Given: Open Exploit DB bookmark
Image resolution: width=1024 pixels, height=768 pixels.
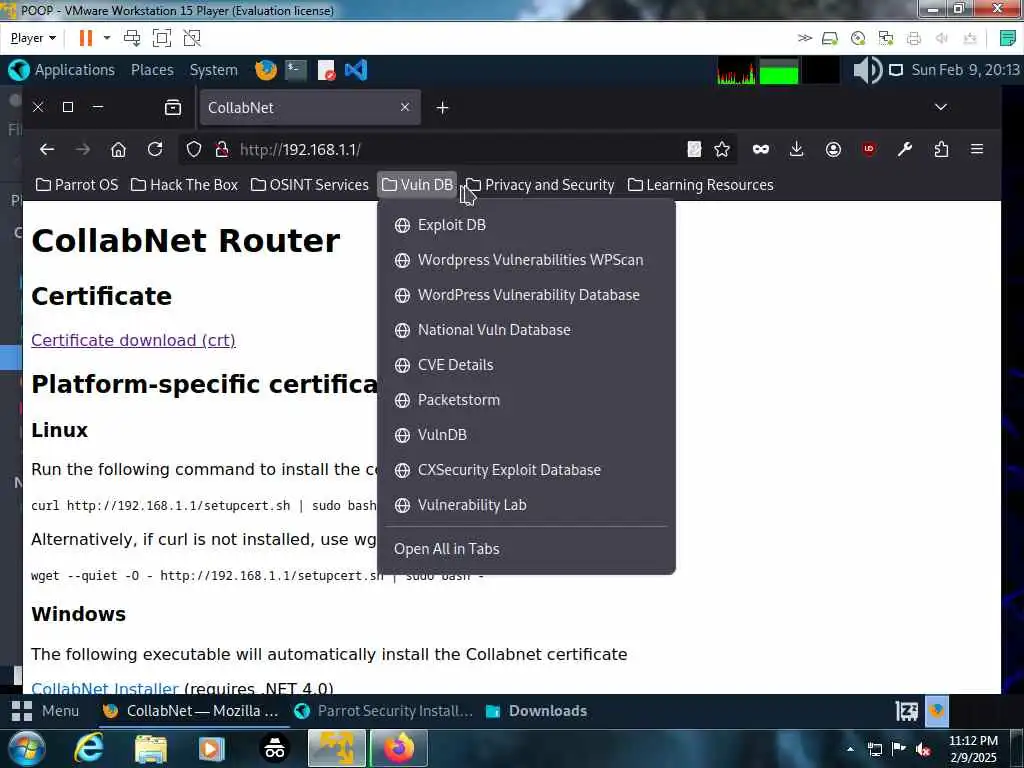Looking at the screenshot, I should point(526,225).
